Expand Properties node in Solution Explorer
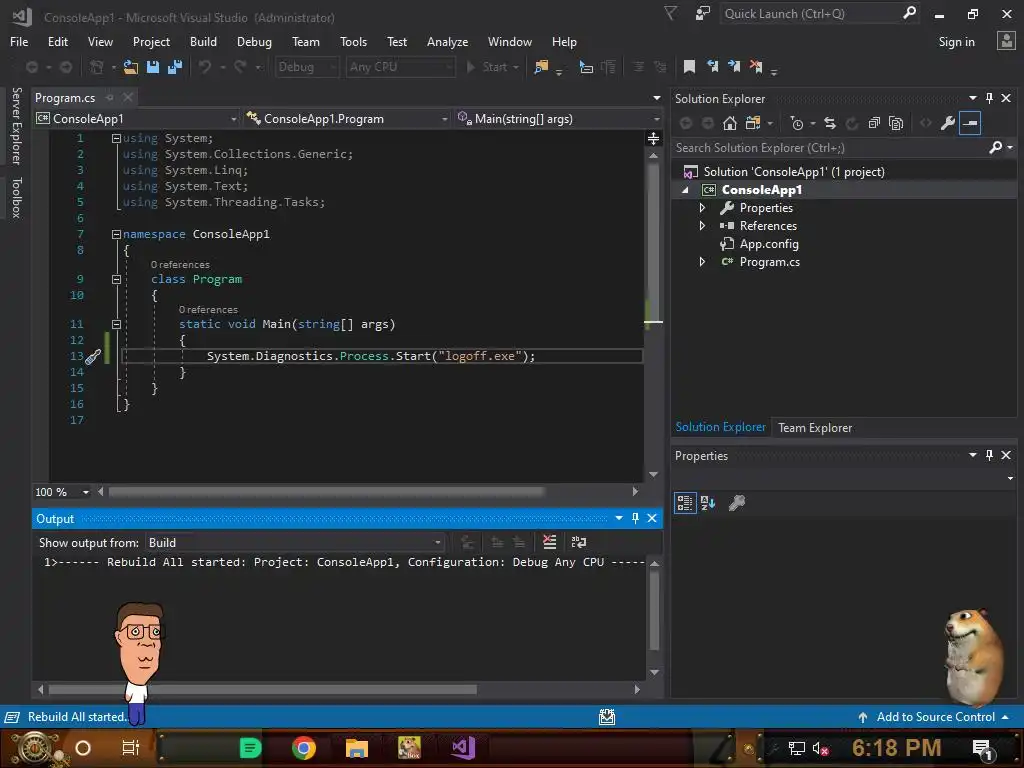 [x=703, y=208]
